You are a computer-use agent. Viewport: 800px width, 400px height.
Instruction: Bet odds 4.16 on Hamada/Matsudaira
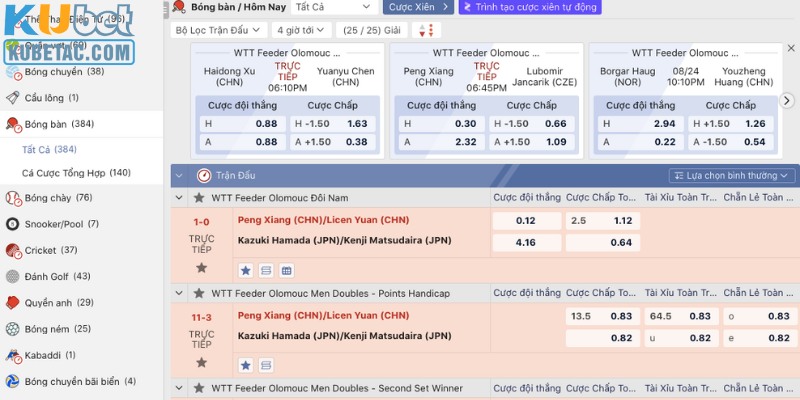click(x=527, y=243)
